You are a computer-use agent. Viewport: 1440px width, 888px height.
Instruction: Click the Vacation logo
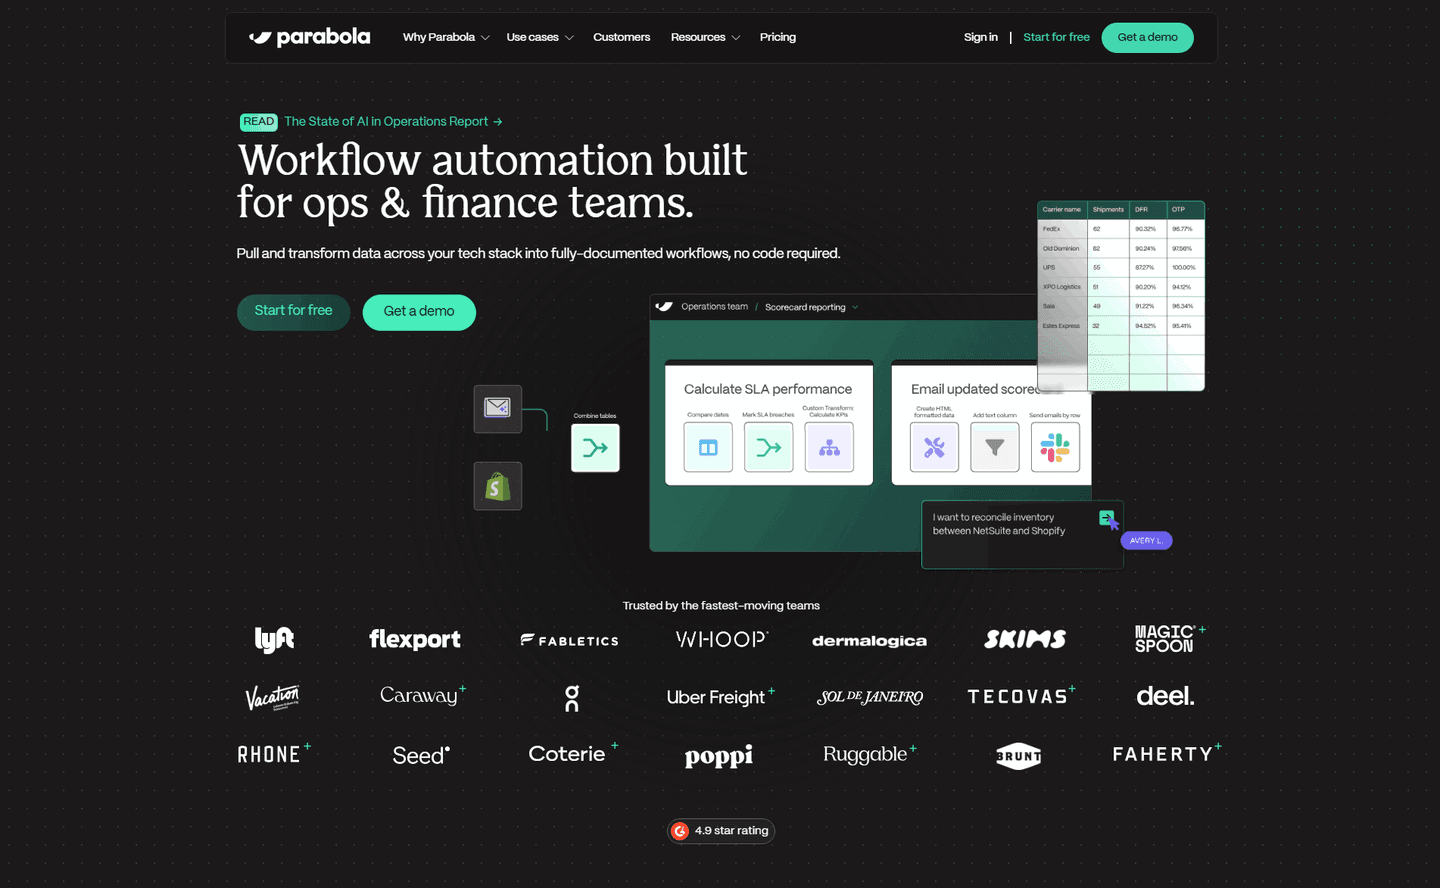(x=273, y=697)
